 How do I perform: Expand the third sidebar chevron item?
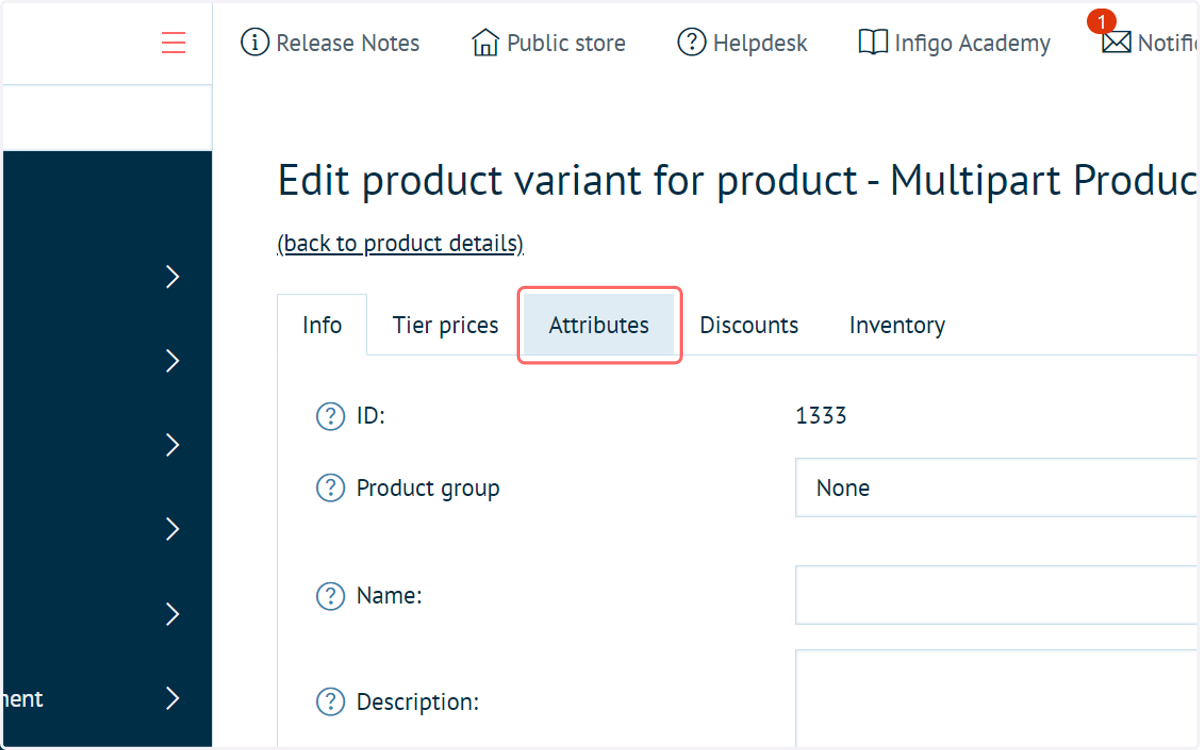click(173, 445)
